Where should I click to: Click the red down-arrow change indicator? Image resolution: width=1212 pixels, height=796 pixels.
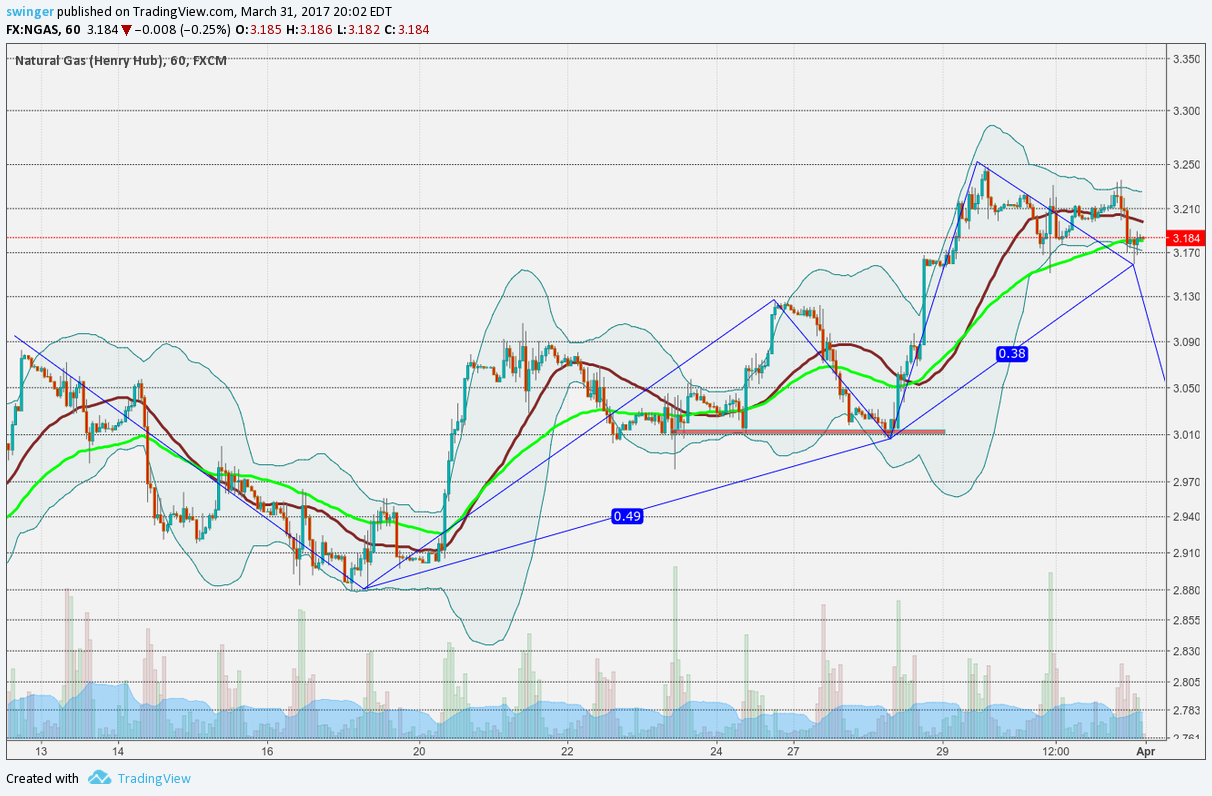click(126, 29)
